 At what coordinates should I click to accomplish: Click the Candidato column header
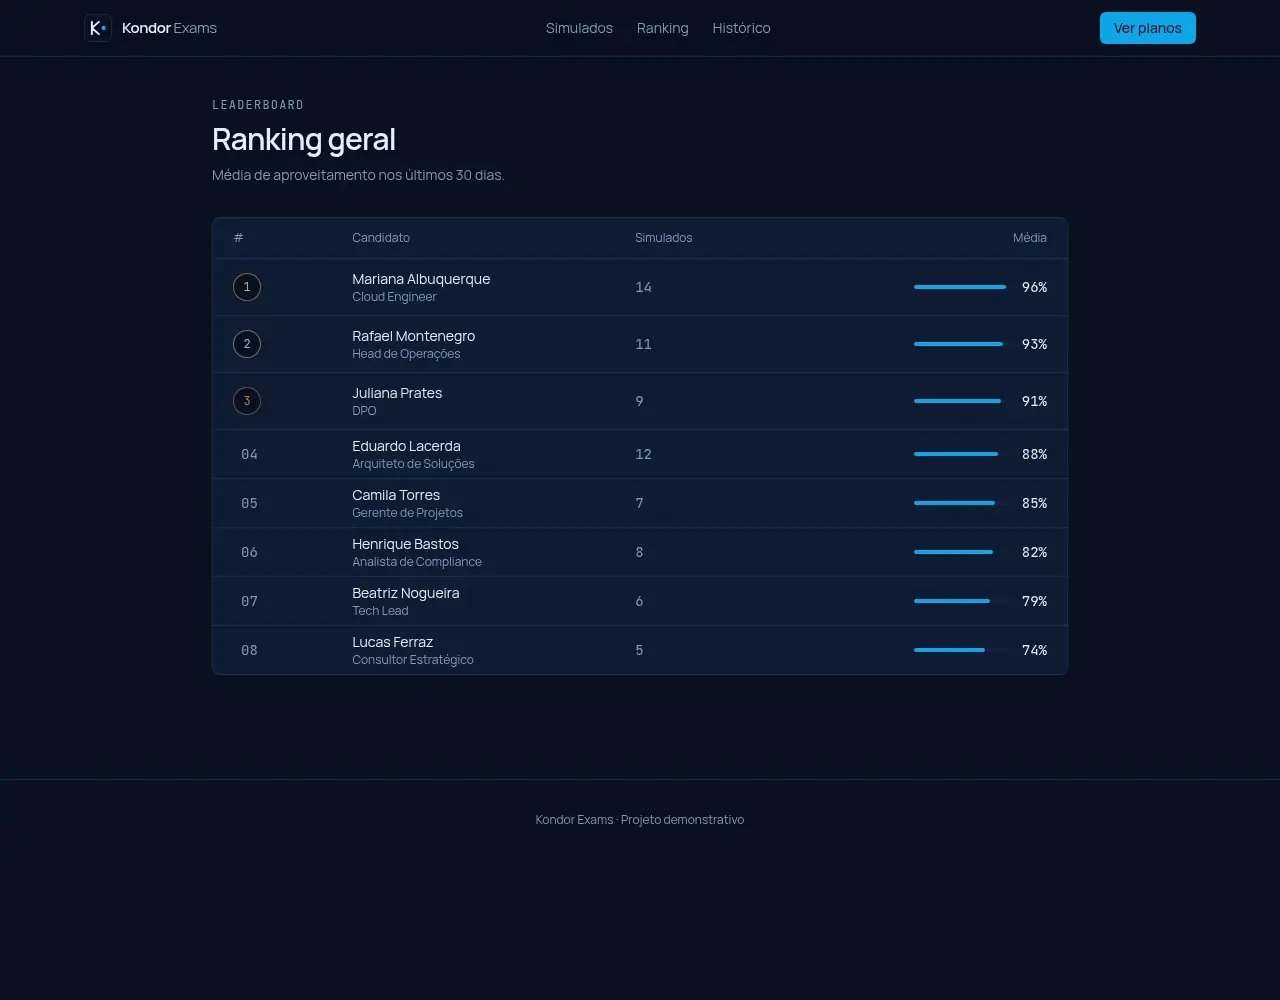click(381, 238)
